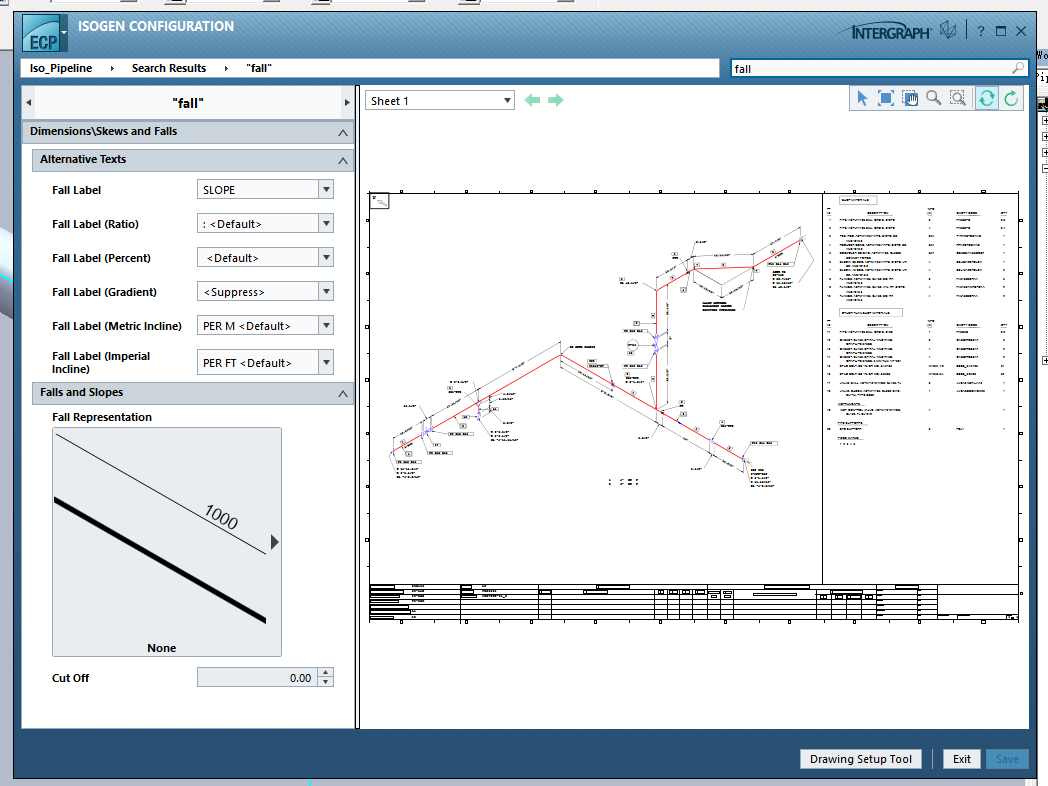
Task: Open the Fall Label (Percent) dropdown
Action: 326,257
